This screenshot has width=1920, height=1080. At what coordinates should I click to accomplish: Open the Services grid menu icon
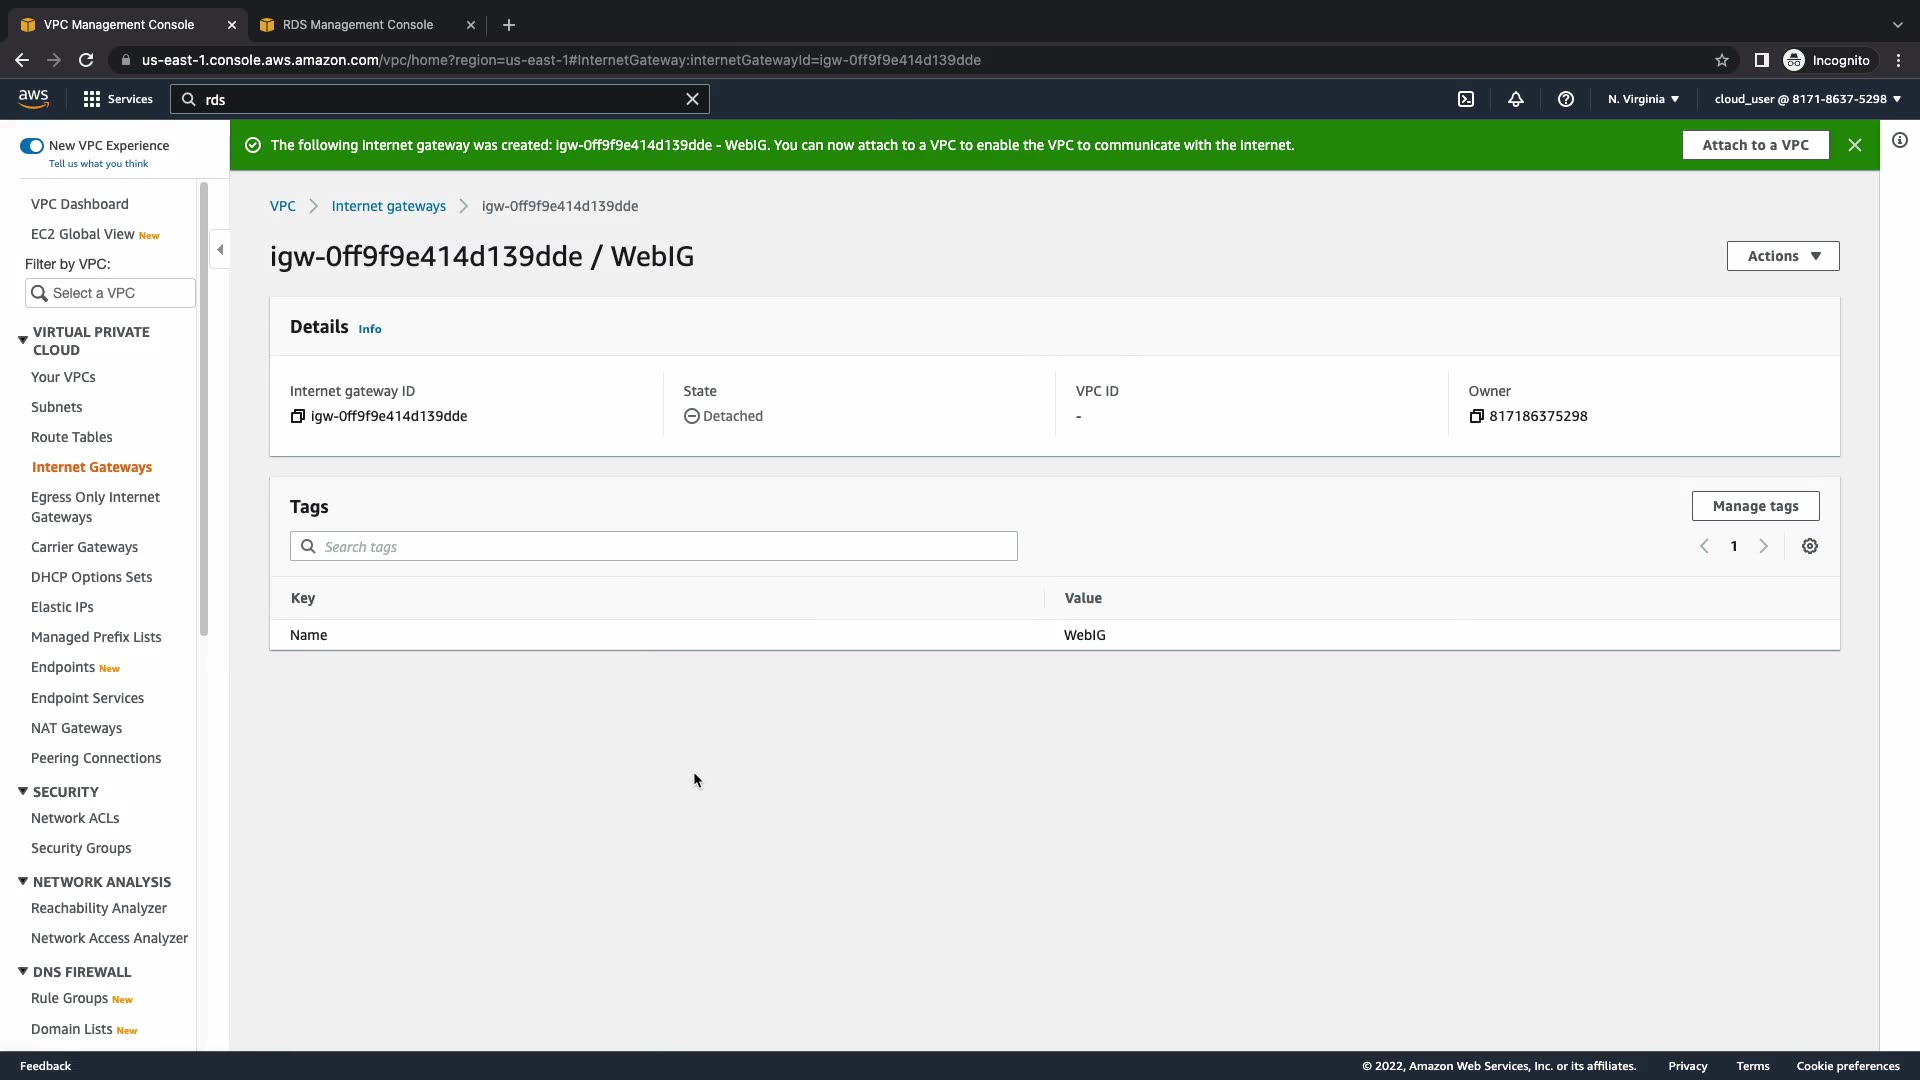click(92, 99)
